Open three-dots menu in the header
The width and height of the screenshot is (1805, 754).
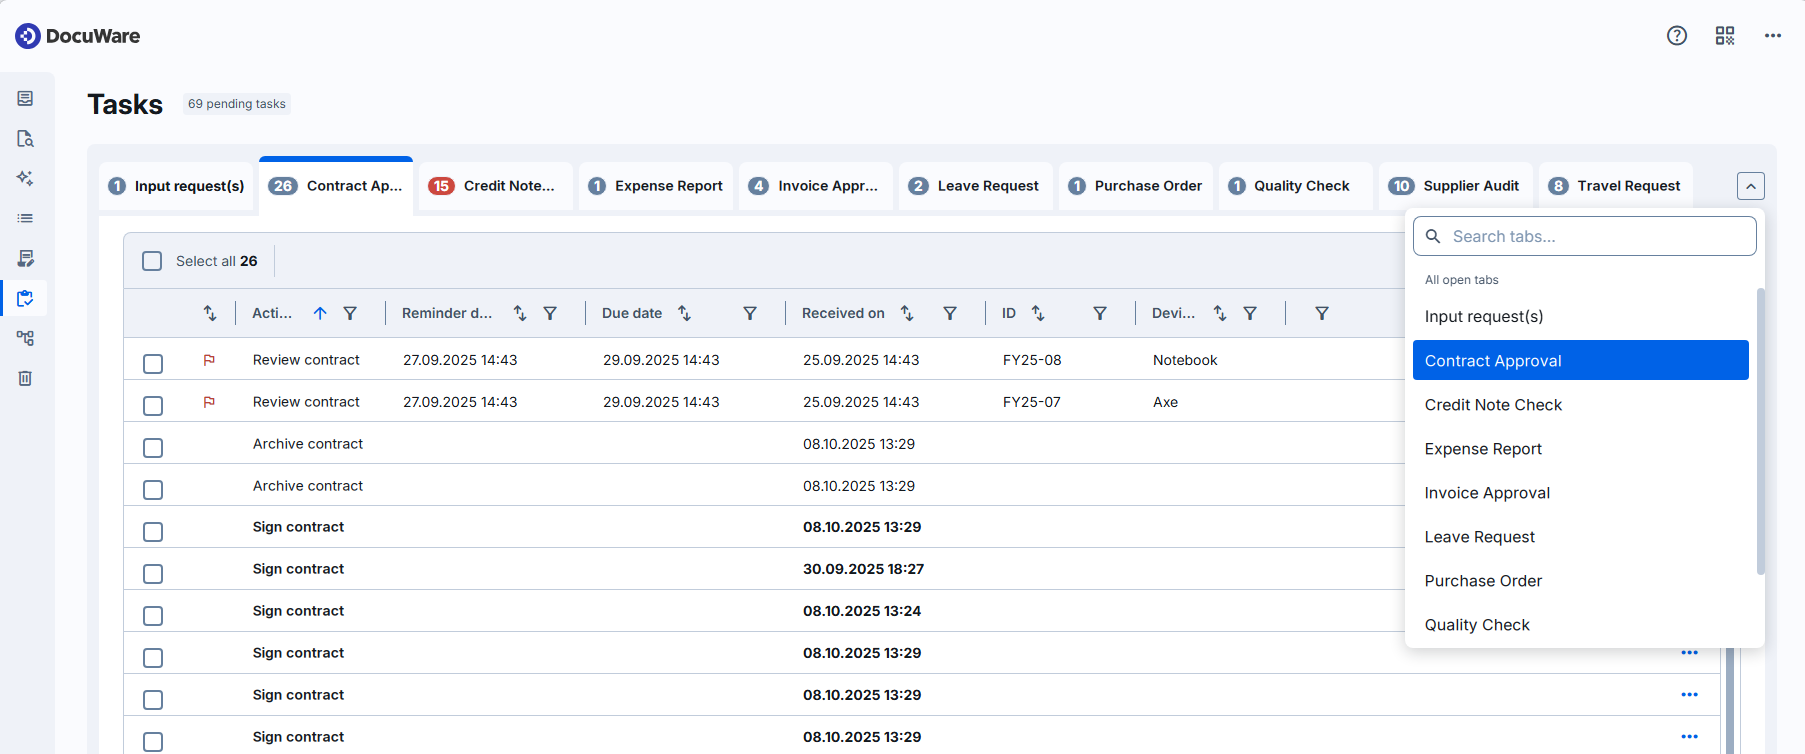1773,36
